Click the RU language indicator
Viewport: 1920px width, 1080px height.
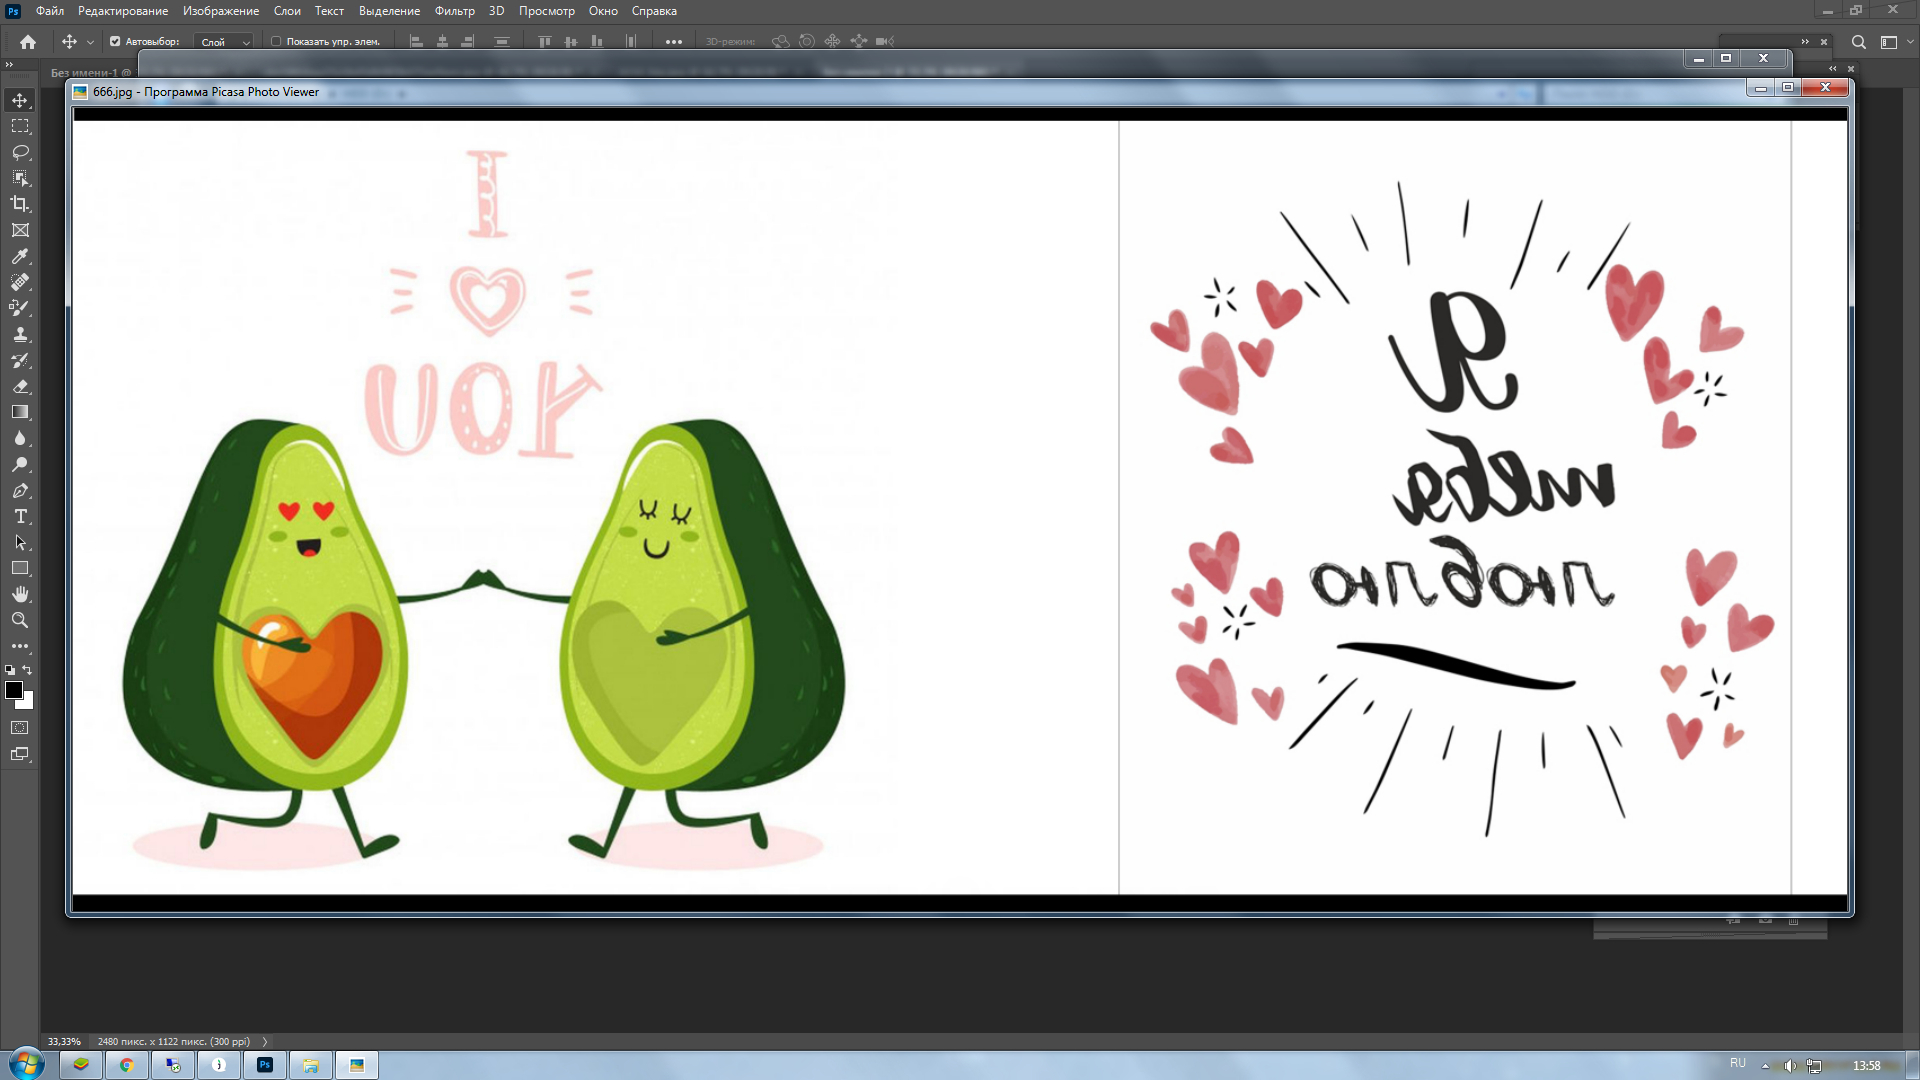coord(1738,1063)
